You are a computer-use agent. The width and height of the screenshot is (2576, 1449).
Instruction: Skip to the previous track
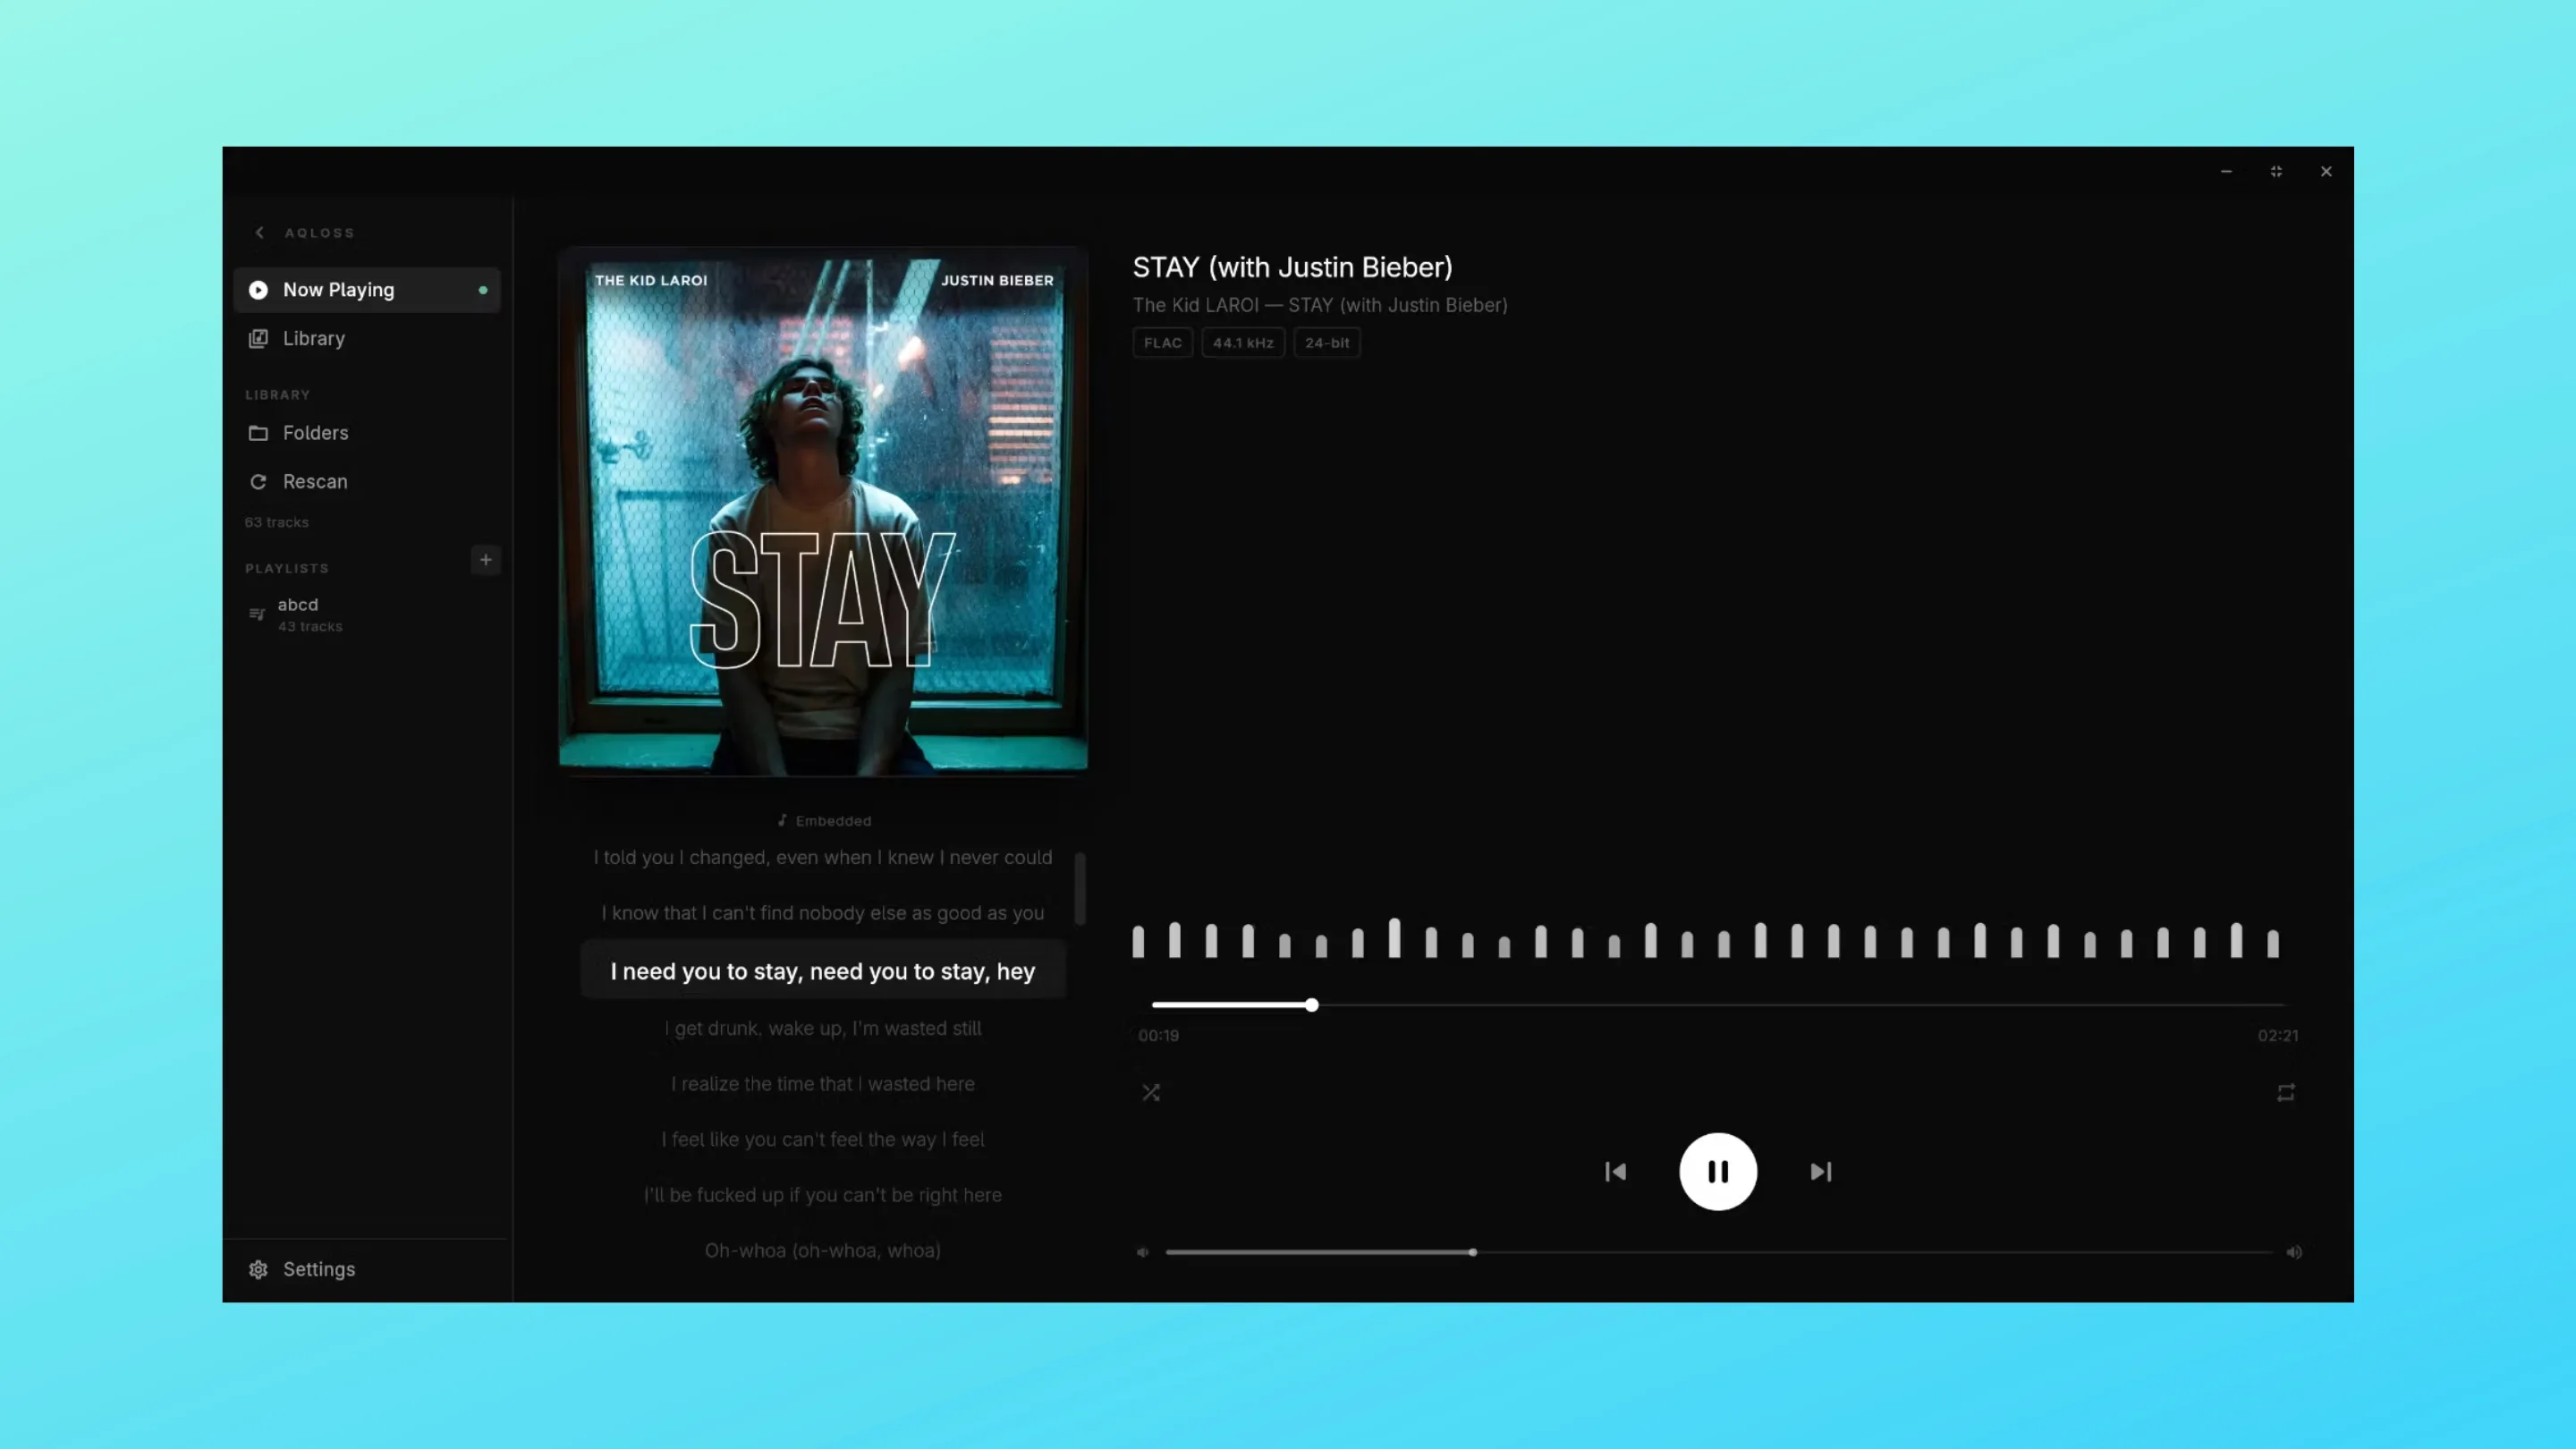pos(1615,1172)
